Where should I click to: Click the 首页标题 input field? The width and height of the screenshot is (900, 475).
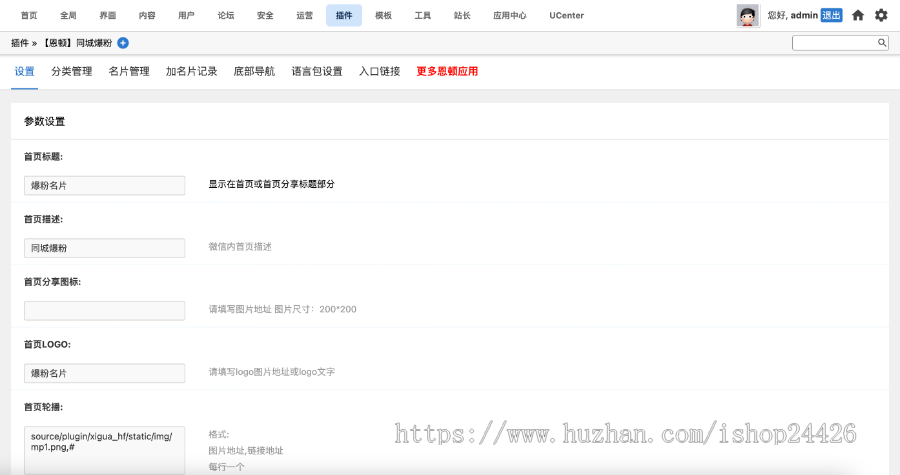point(104,185)
